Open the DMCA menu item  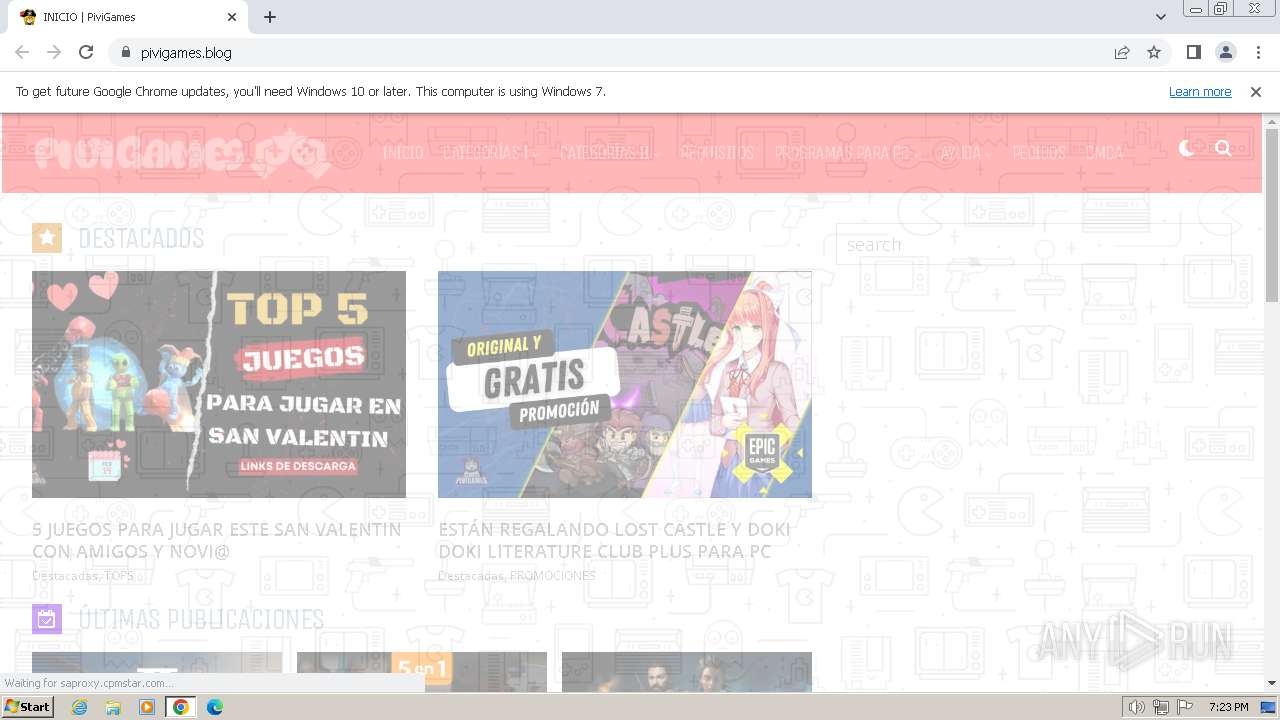tap(1105, 153)
